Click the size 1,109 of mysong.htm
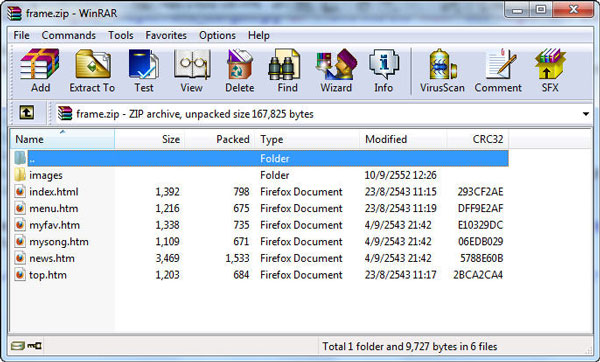 (x=167, y=242)
